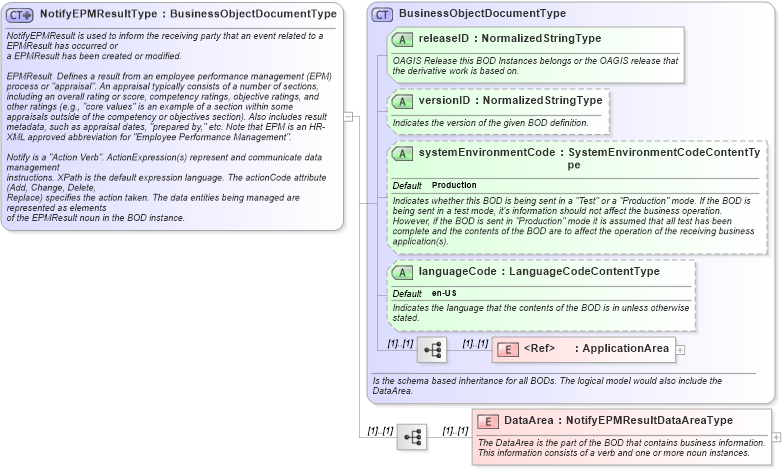This screenshot has width=782, height=469.
Task: Select systemEnvironmentCode attribute name
Action: tap(487, 152)
